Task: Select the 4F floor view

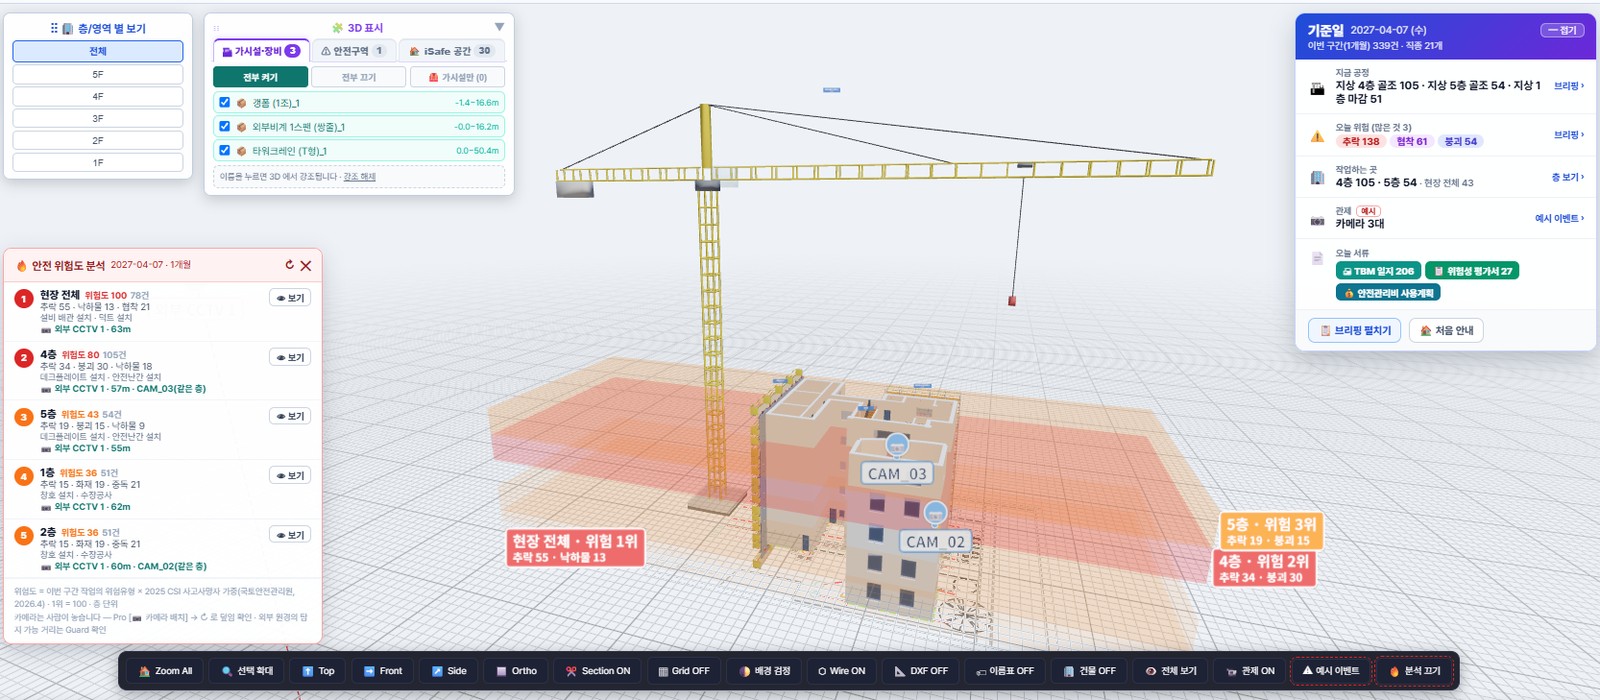Action: click(97, 96)
